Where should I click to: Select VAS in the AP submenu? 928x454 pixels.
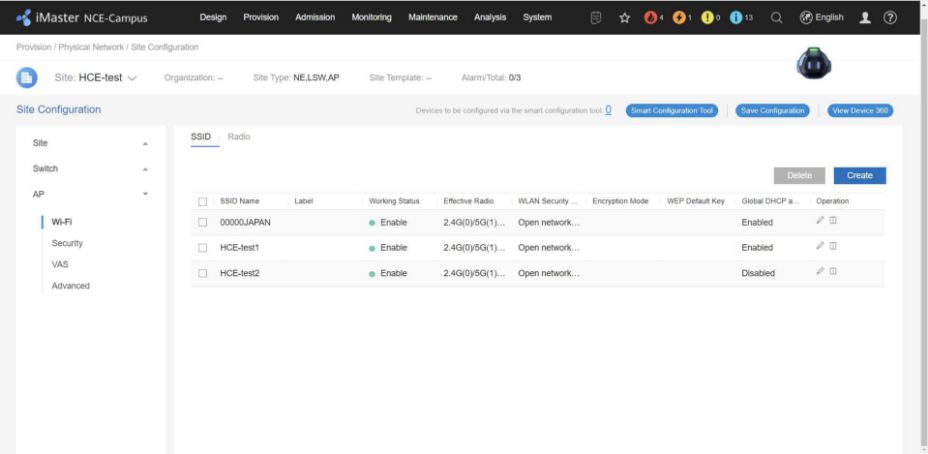click(60, 265)
